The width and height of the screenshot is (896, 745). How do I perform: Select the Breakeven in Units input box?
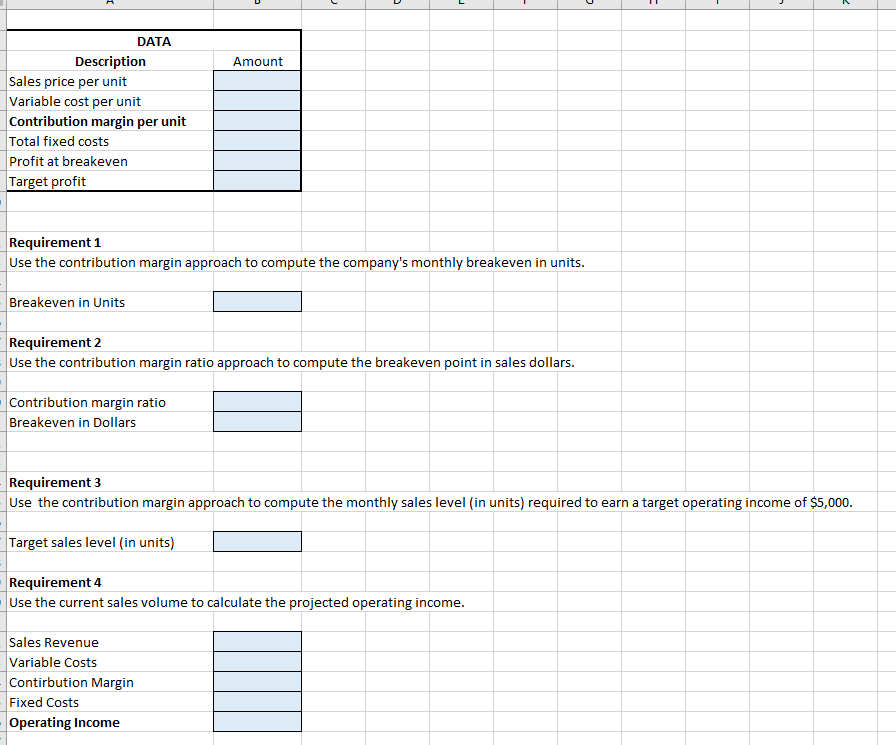click(x=257, y=301)
